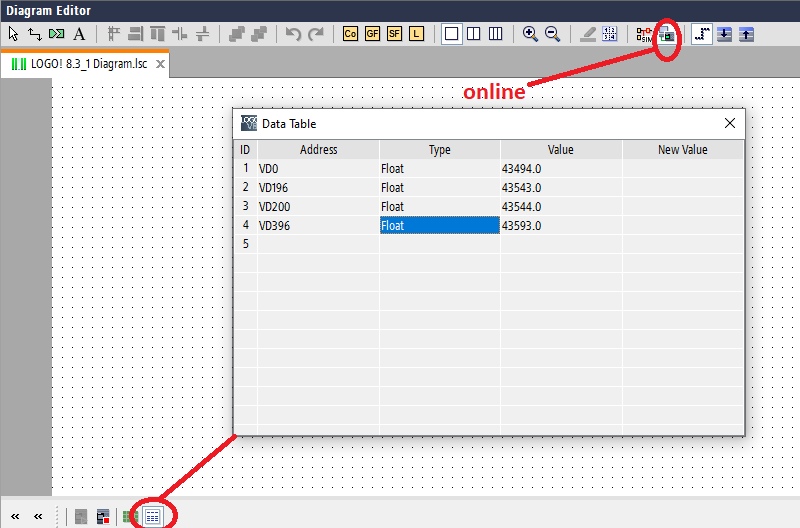Open the Special Functions SF palette
This screenshot has height=528, width=800.
tap(394, 34)
